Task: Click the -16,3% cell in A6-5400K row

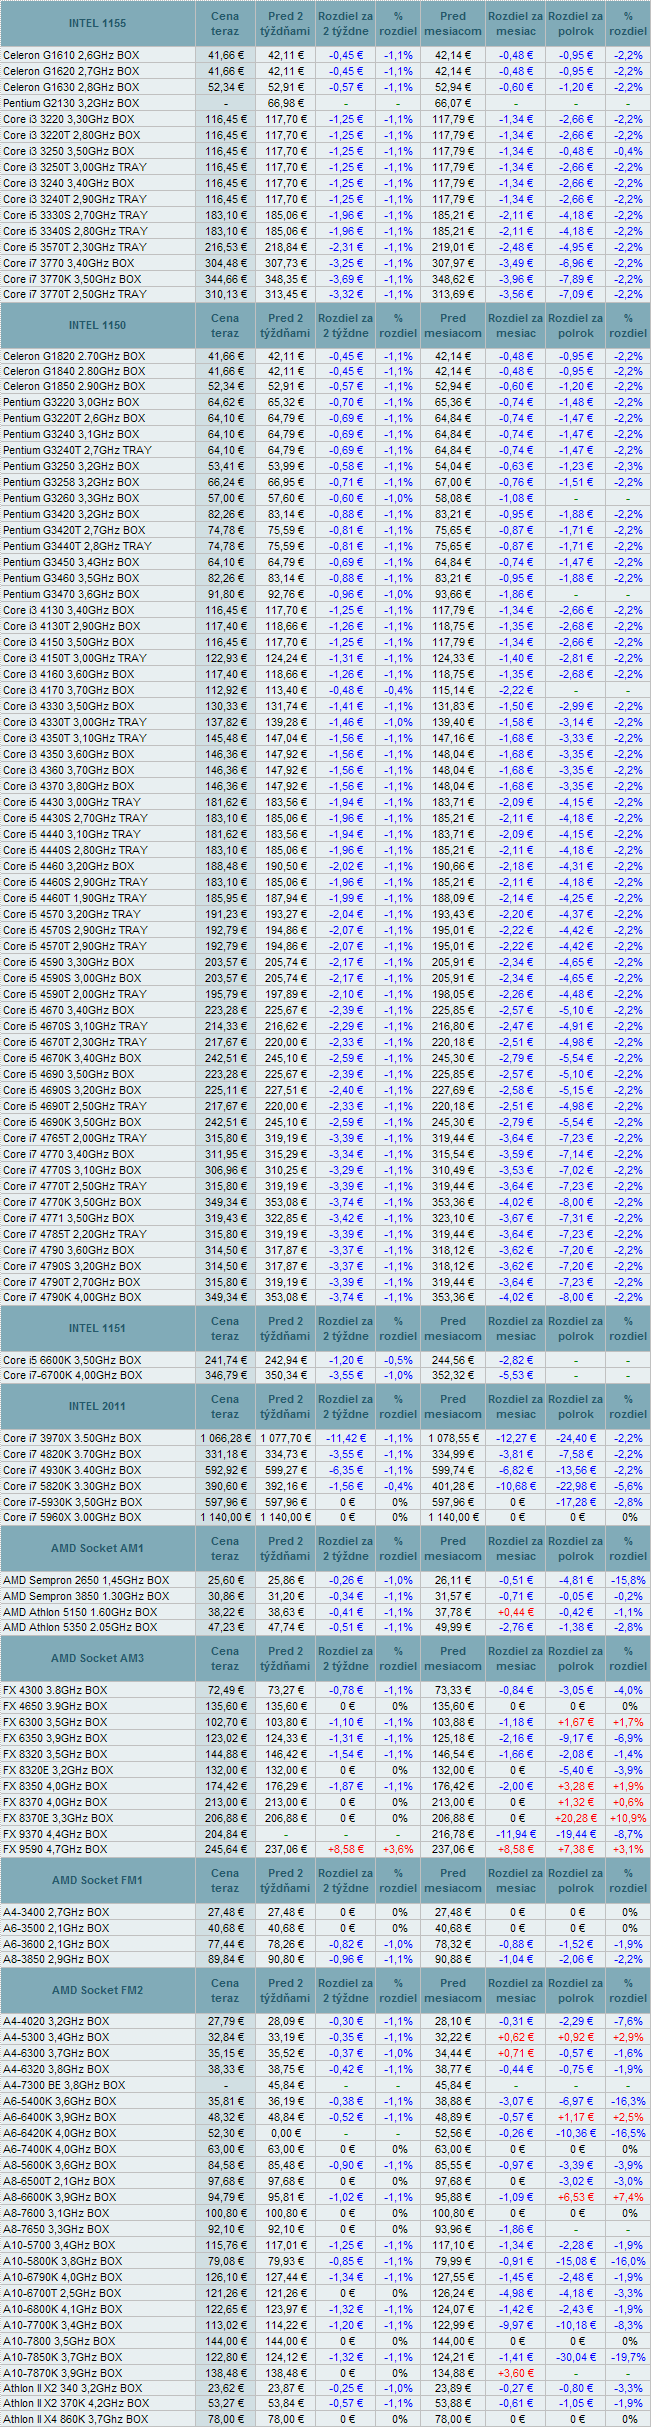Action: point(628,2101)
